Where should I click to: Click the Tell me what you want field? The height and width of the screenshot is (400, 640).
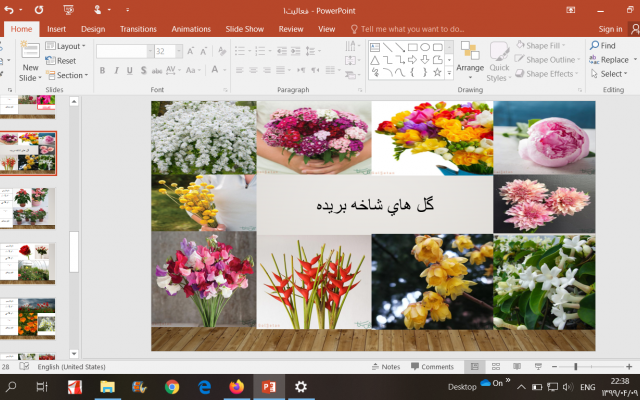tap(408, 29)
